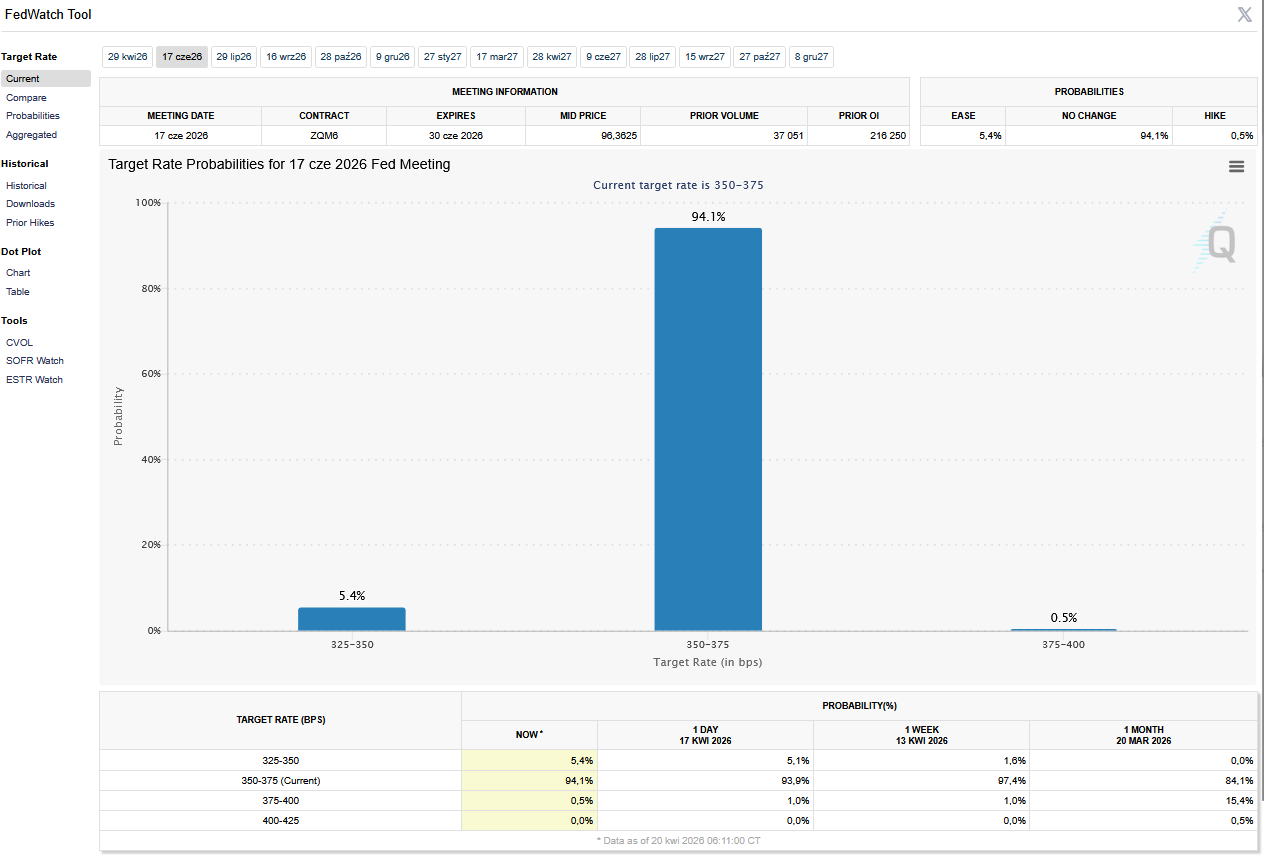Select the 29 kwi26 meeting tab
1267x855 pixels.
click(x=127, y=57)
